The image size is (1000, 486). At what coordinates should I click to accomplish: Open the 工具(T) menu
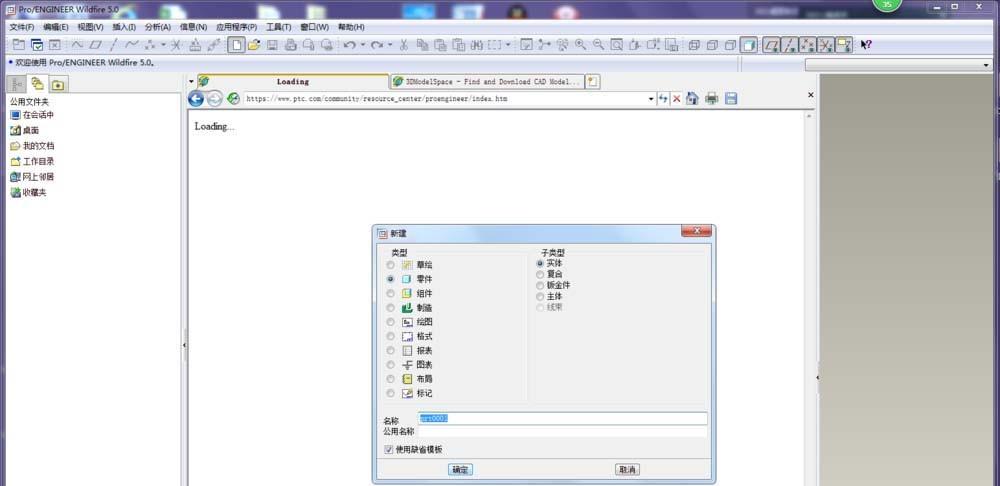(279, 27)
